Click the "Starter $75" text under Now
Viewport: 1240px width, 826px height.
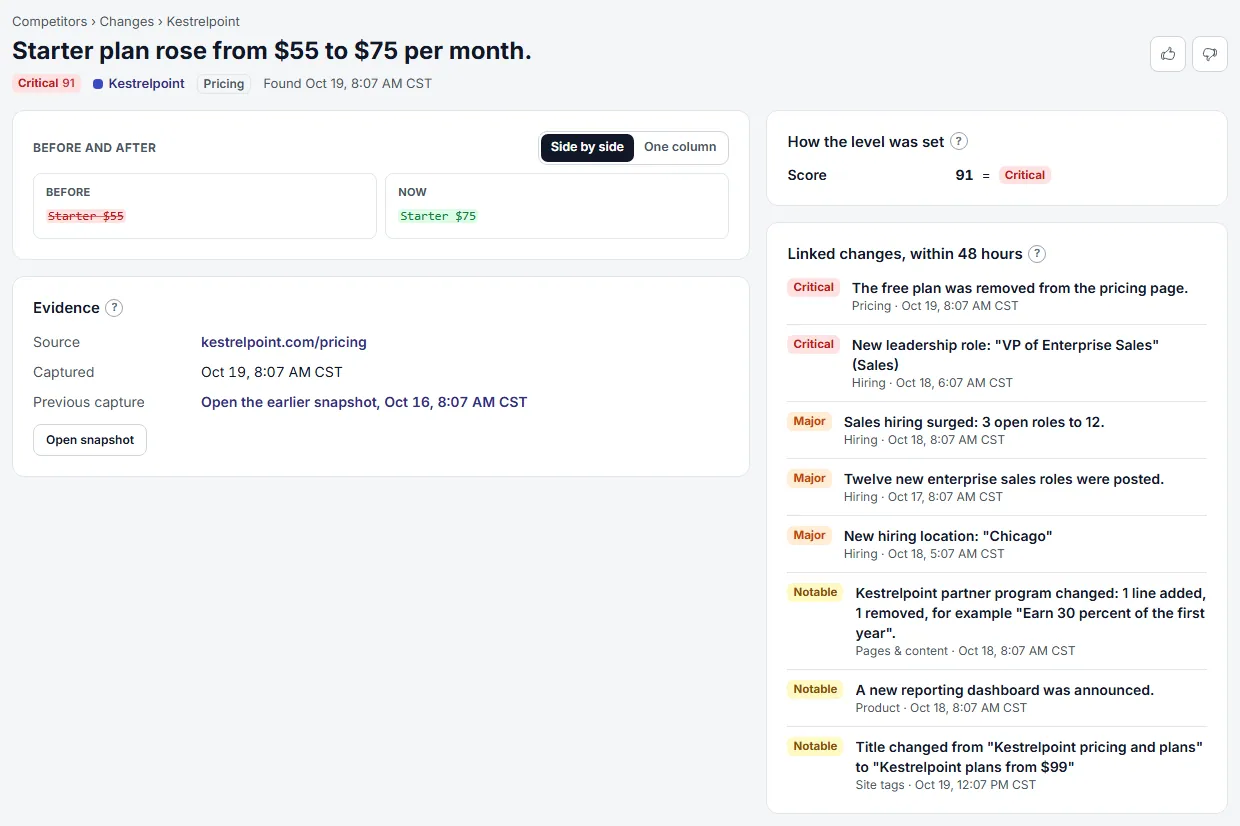(x=438, y=216)
